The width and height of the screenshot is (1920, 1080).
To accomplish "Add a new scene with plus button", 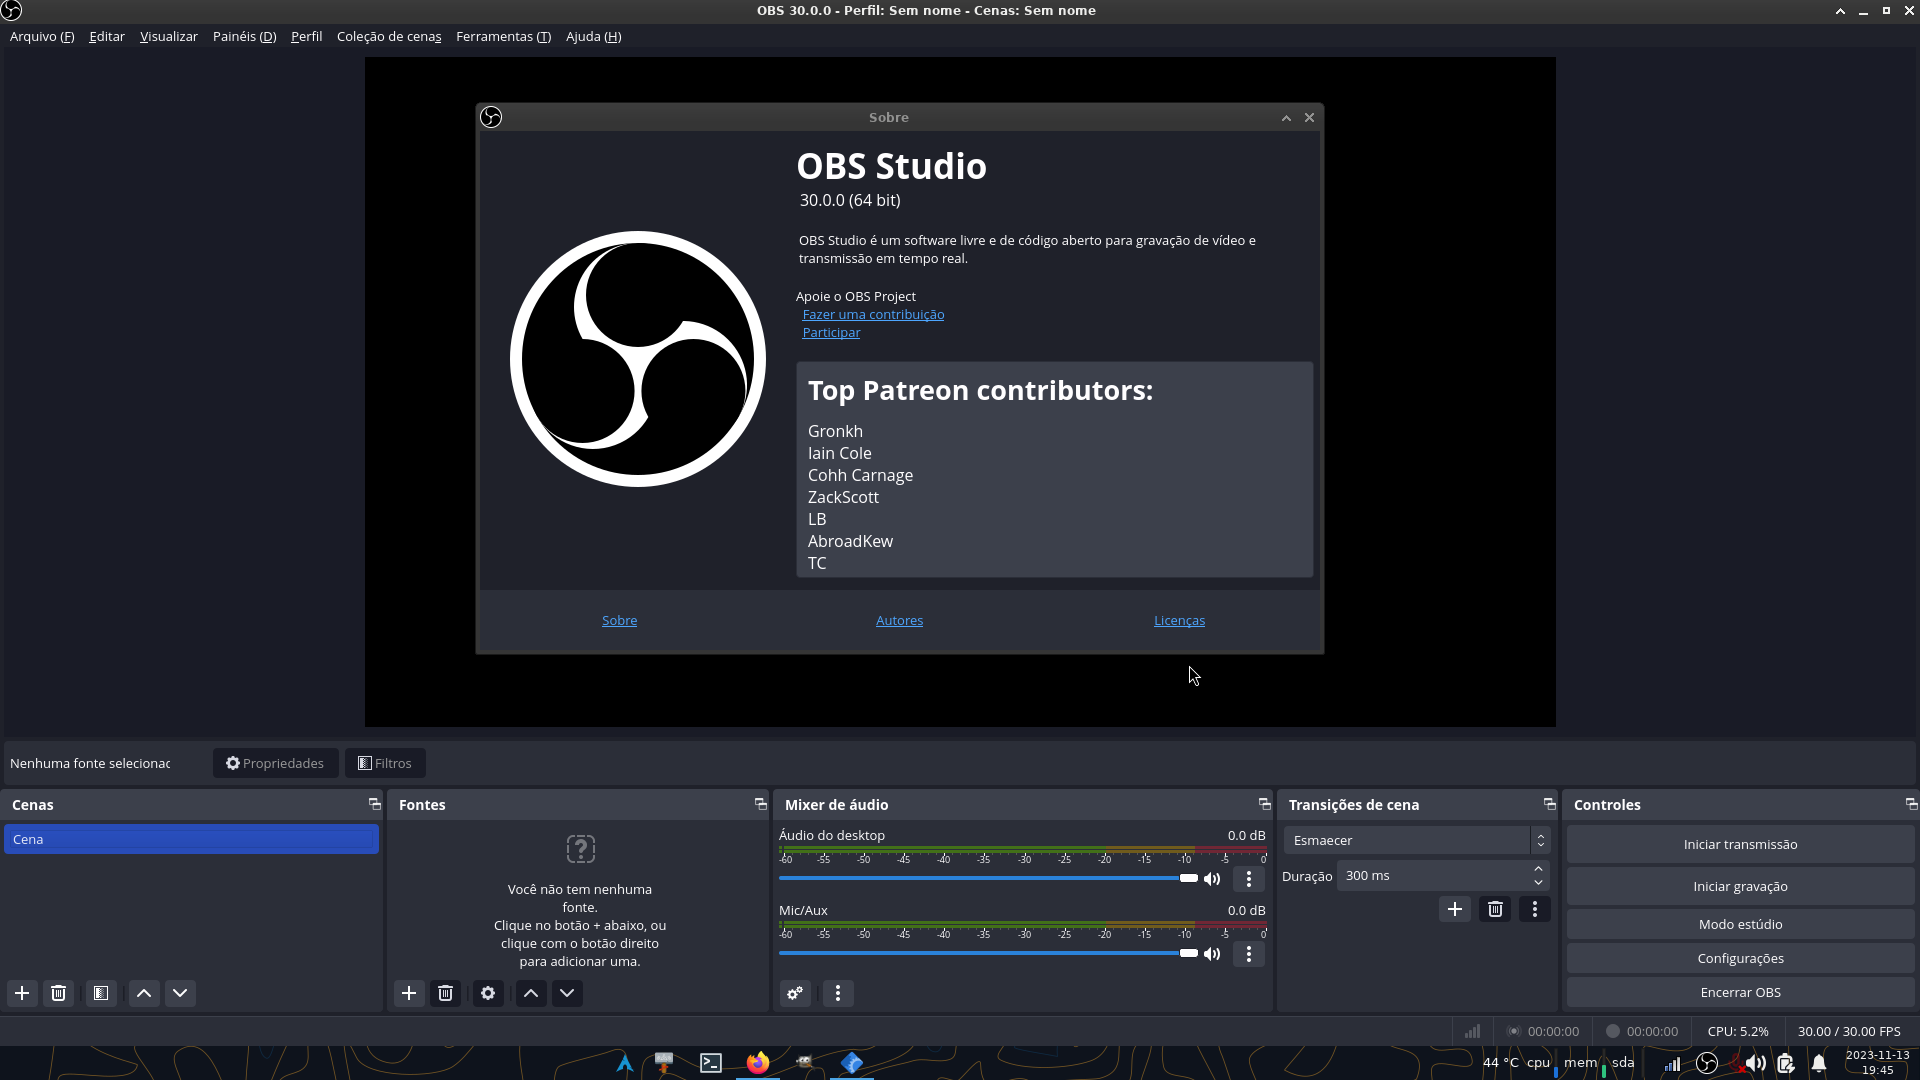I will (22, 993).
